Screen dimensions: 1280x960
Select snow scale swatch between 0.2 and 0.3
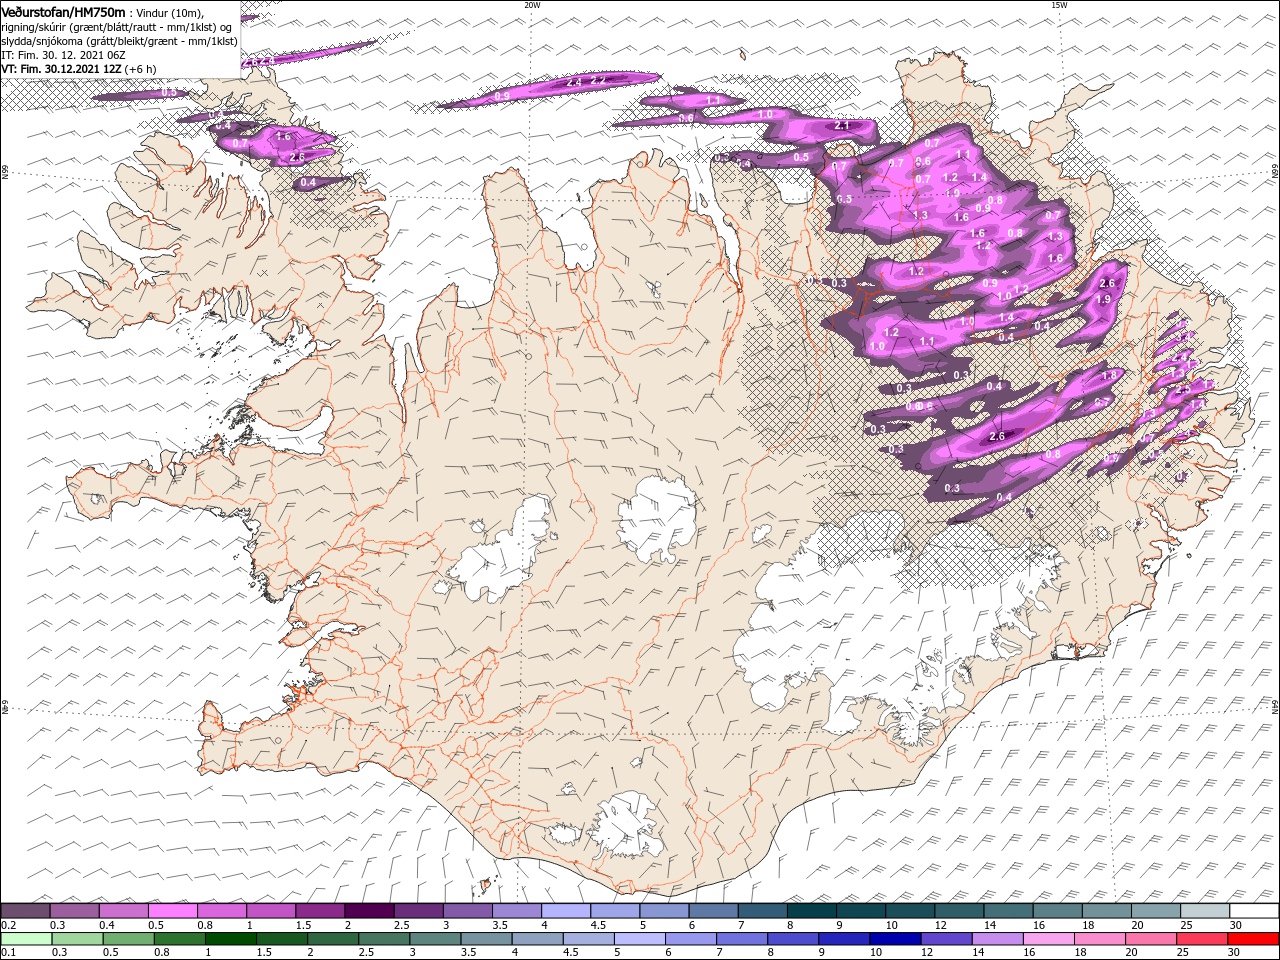click(25, 911)
